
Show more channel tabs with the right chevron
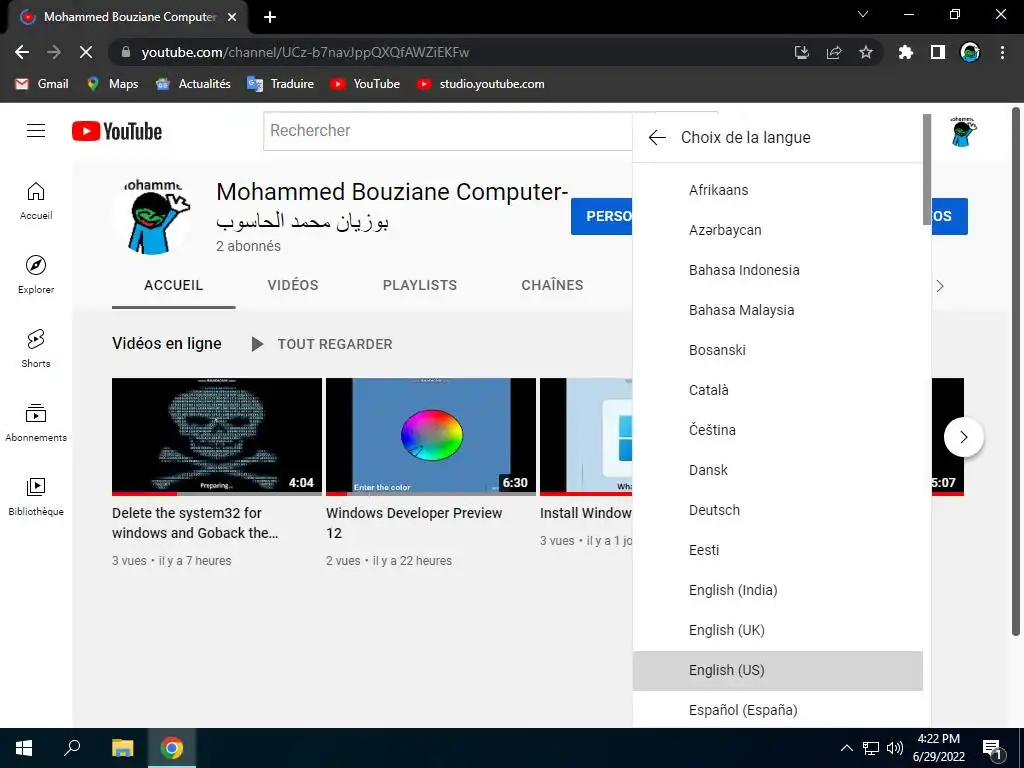coord(940,286)
